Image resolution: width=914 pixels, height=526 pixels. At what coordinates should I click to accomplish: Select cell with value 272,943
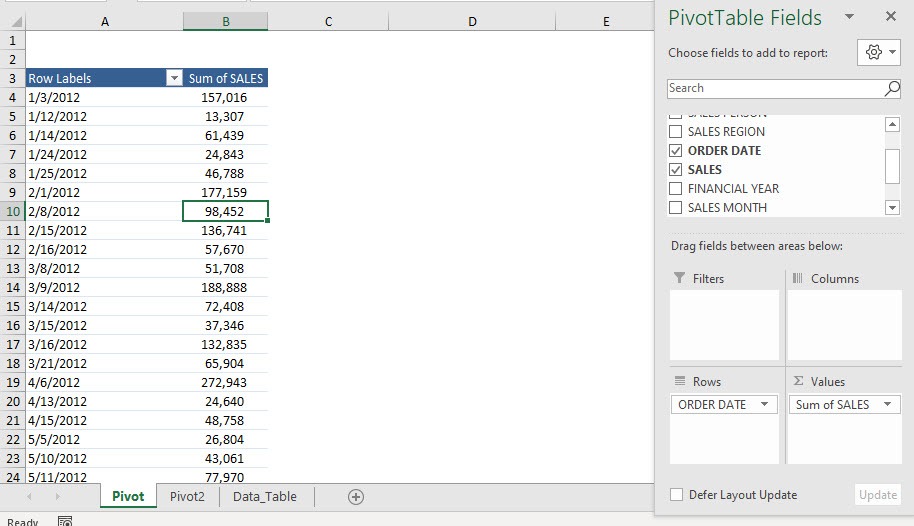pyautogui.click(x=226, y=383)
